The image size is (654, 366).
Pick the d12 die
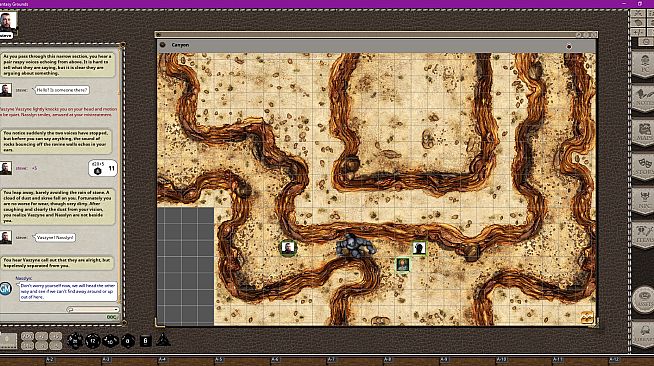93,341
